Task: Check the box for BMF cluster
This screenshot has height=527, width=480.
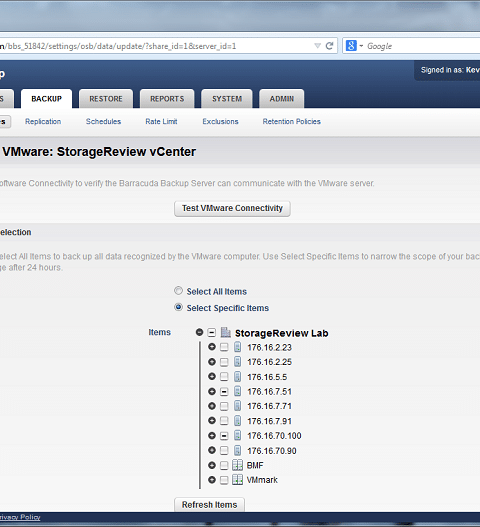Action: click(224, 465)
